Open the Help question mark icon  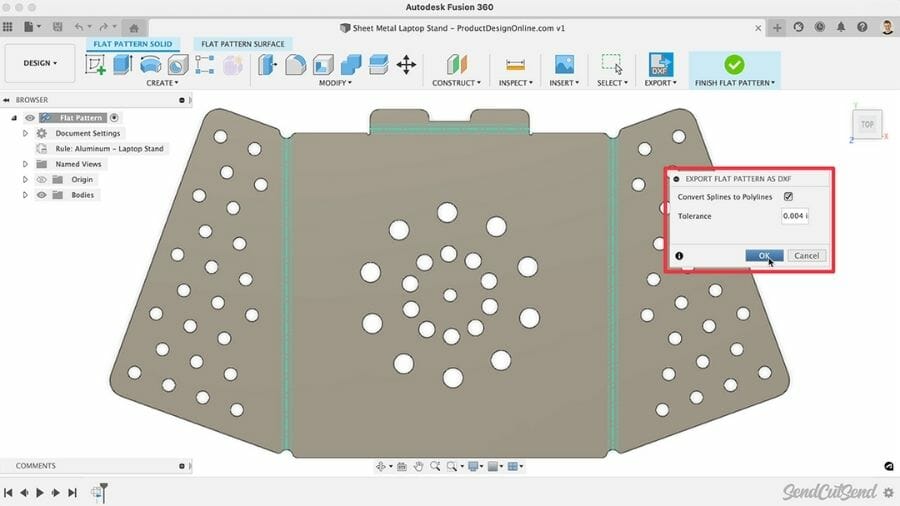(x=862, y=27)
